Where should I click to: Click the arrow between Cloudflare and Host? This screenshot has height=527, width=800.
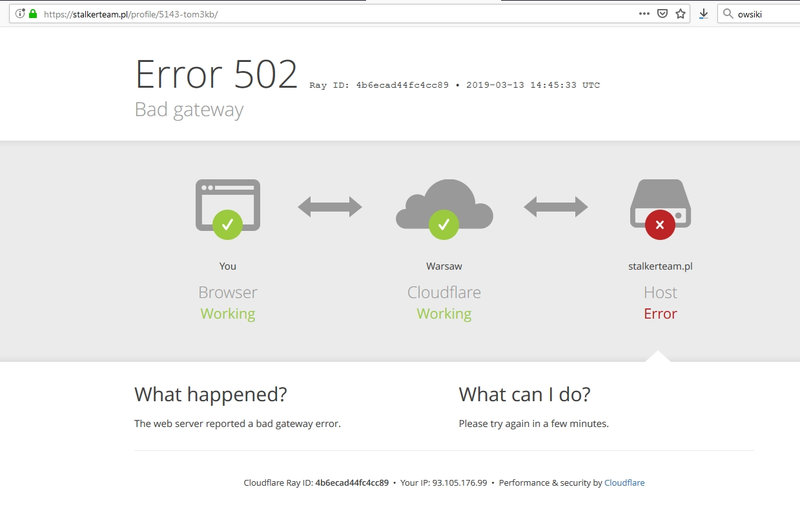pyautogui.click(x=556, y=207)
